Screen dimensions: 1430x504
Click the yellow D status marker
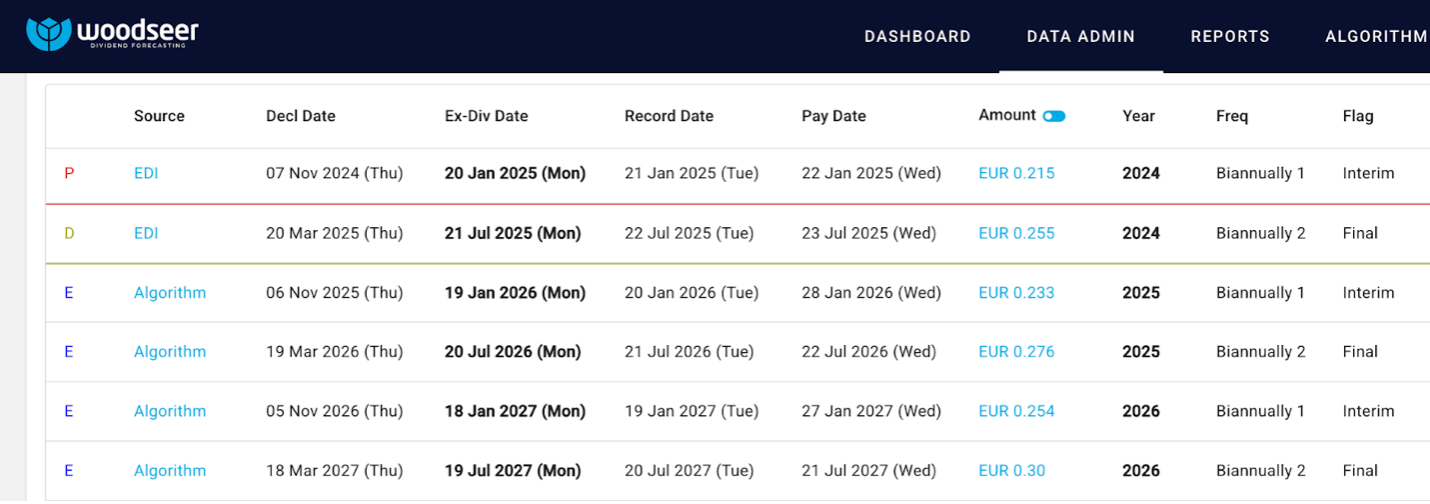tap(69, 233)
